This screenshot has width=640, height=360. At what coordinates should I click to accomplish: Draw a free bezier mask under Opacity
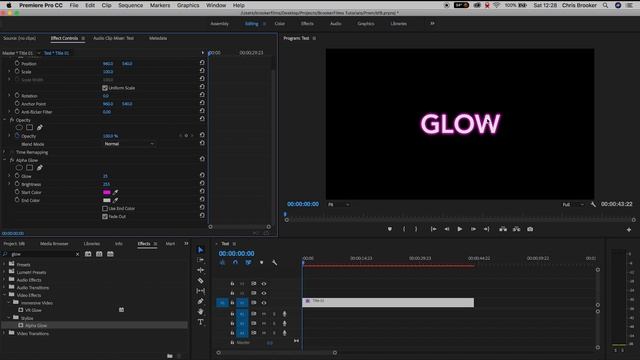pyautogui.click(x=40, y=128)
